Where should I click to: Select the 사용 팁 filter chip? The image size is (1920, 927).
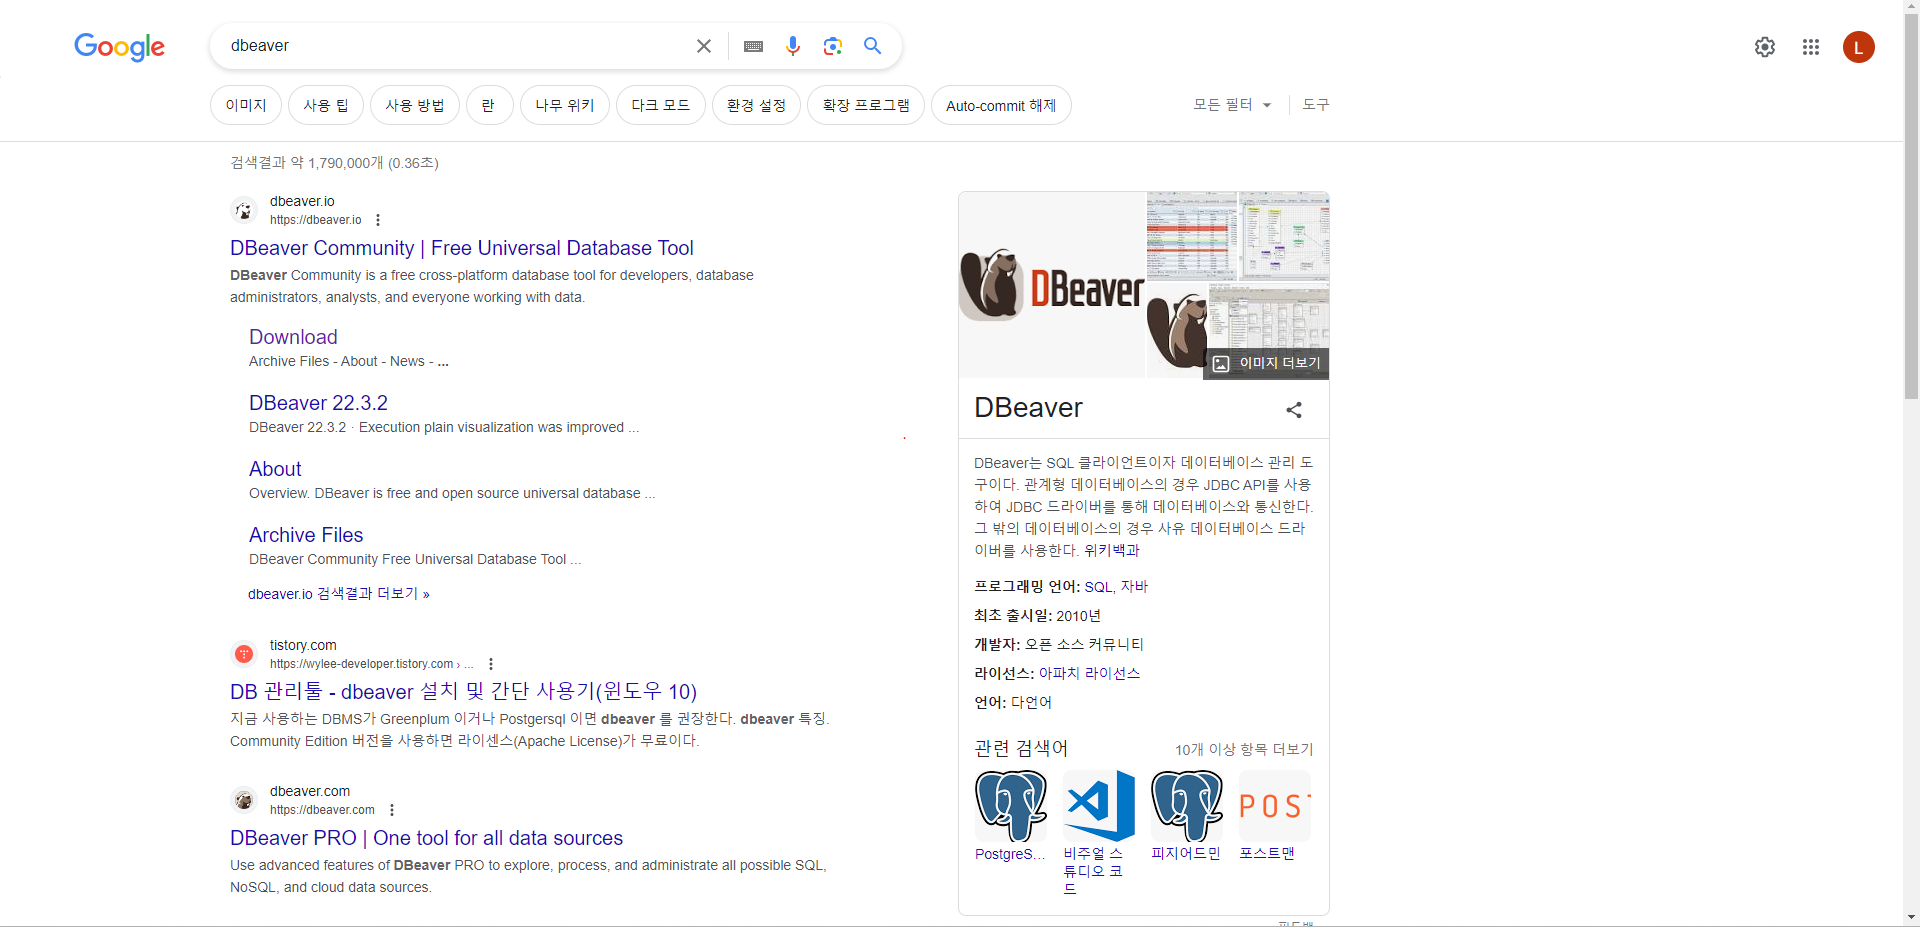[326, 105]
